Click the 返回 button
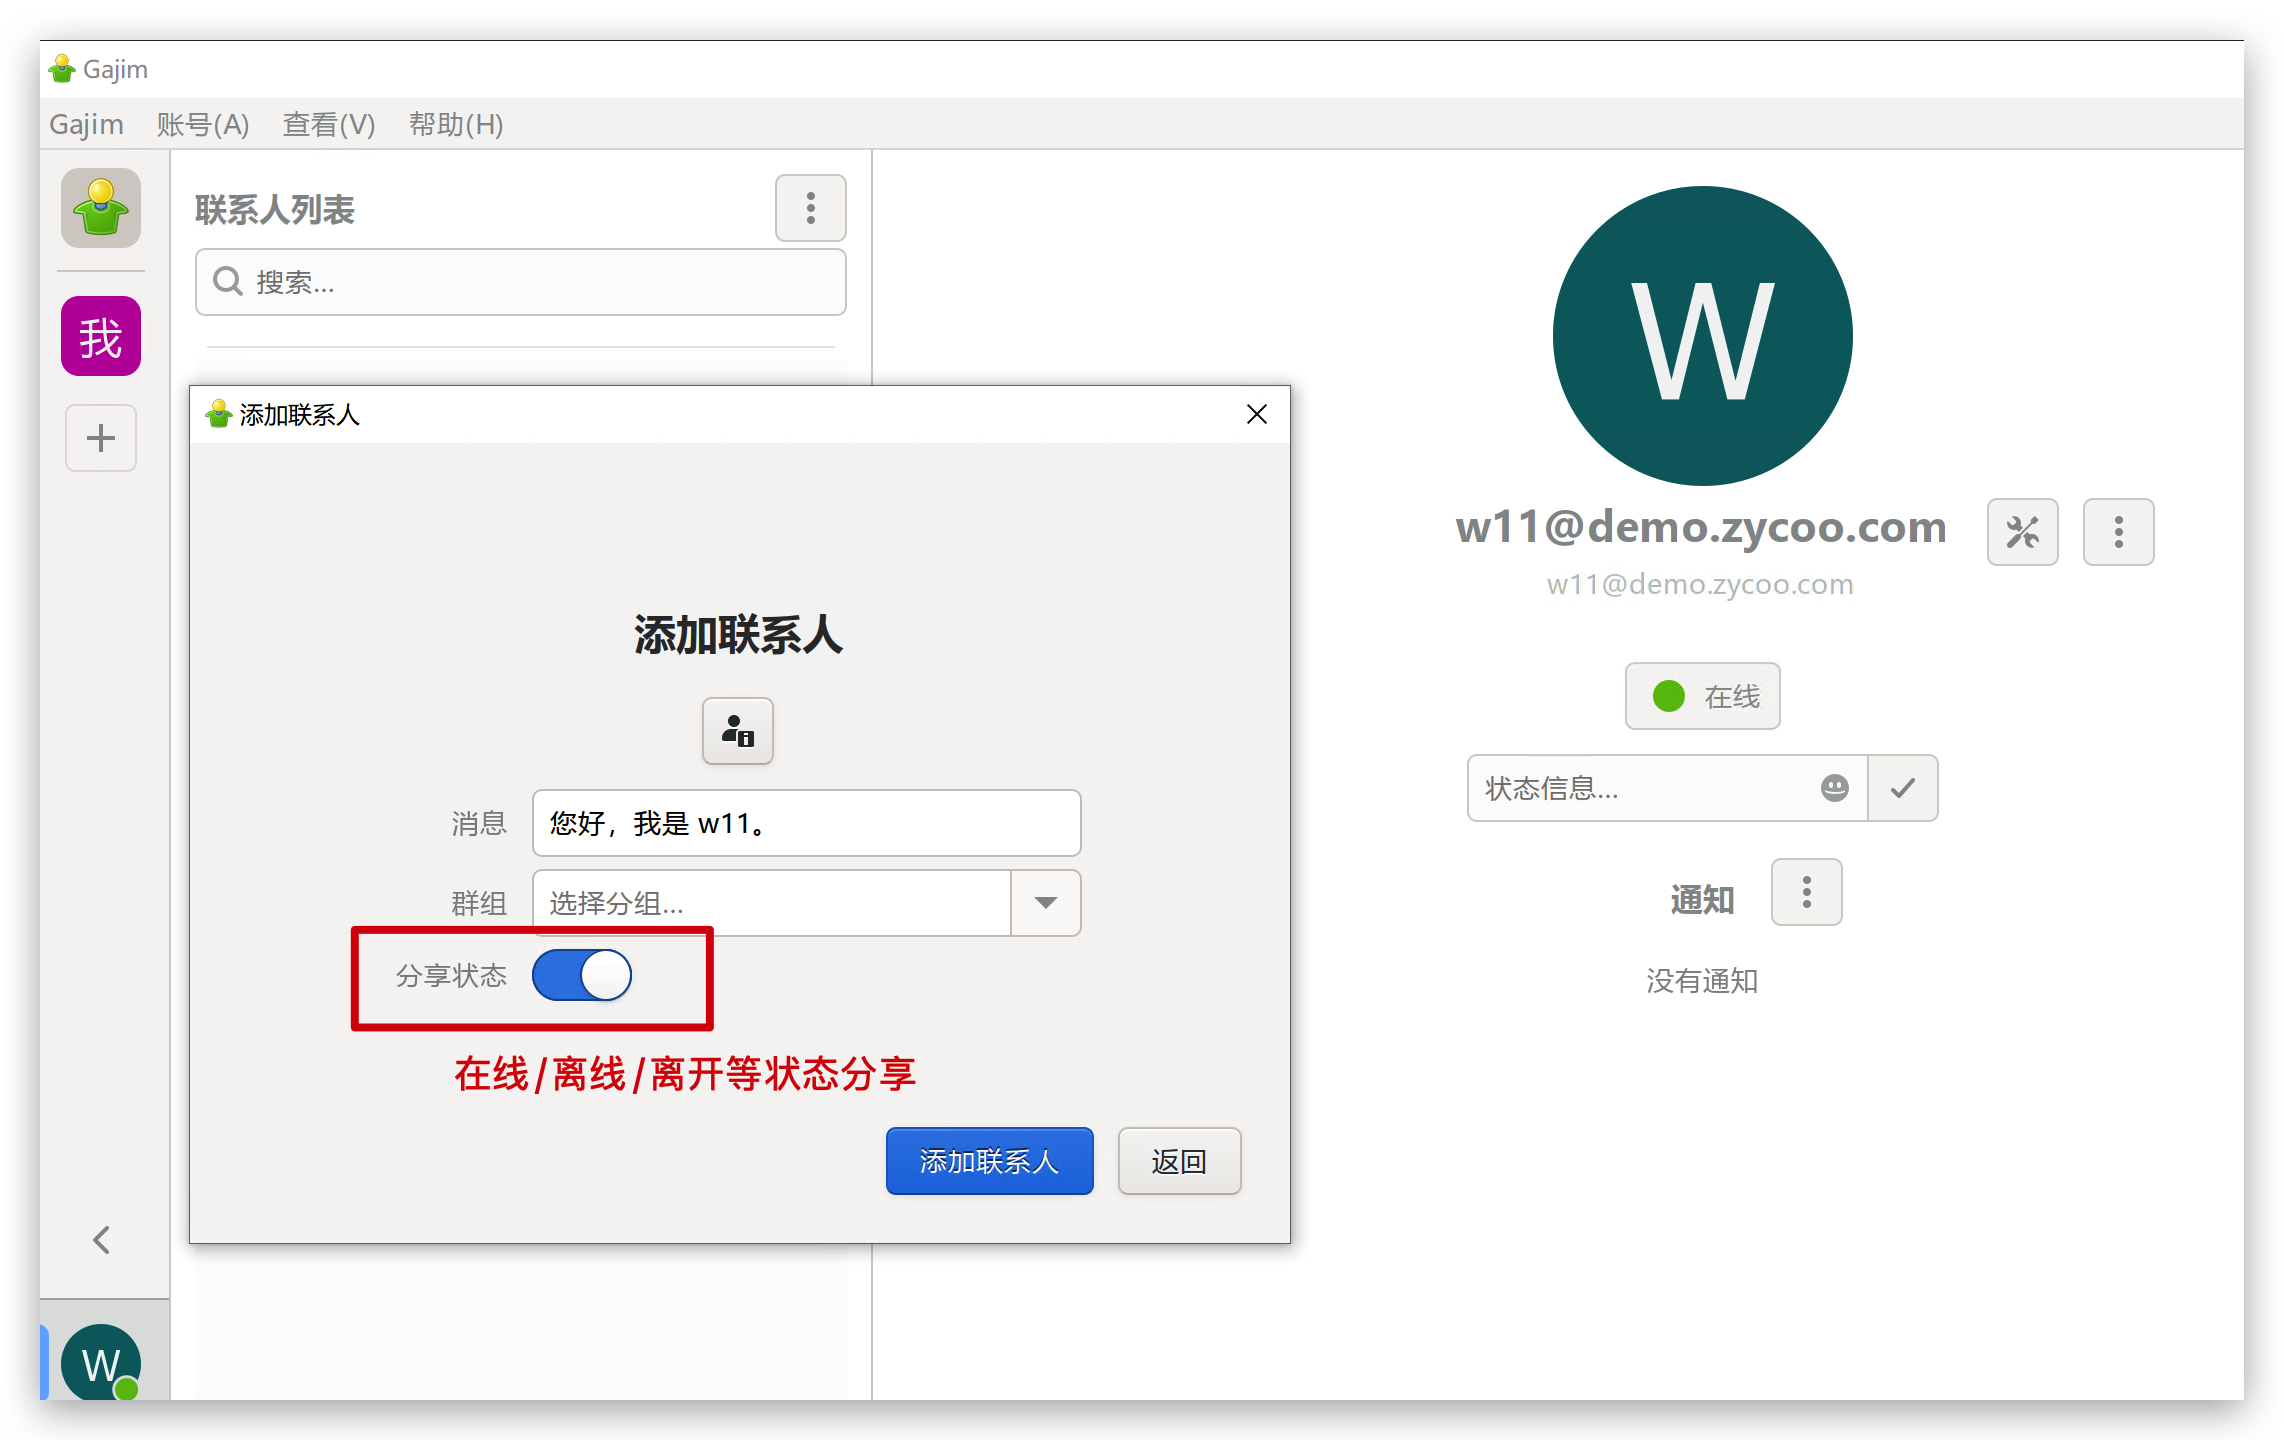Screen dimensions: 2284x1440 coord(1180,1161)
